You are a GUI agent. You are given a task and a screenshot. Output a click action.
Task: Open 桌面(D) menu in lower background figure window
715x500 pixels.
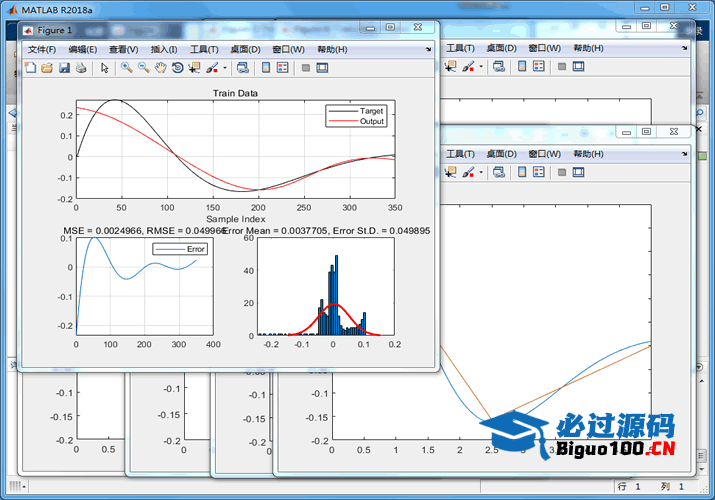501,154
